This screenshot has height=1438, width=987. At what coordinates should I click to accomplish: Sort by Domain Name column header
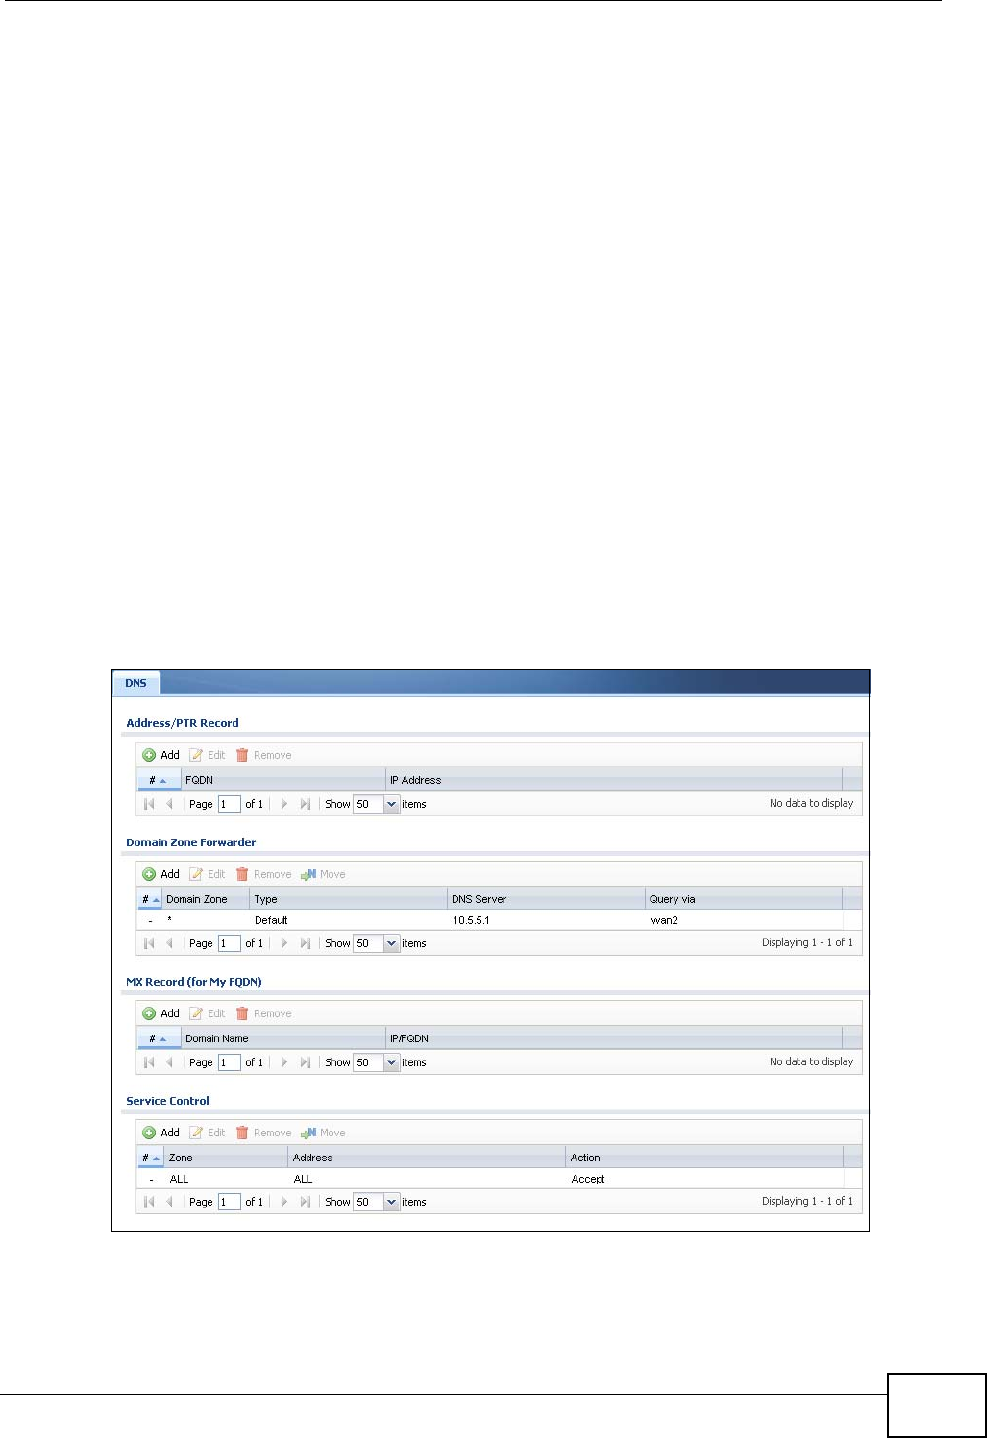283,1038
